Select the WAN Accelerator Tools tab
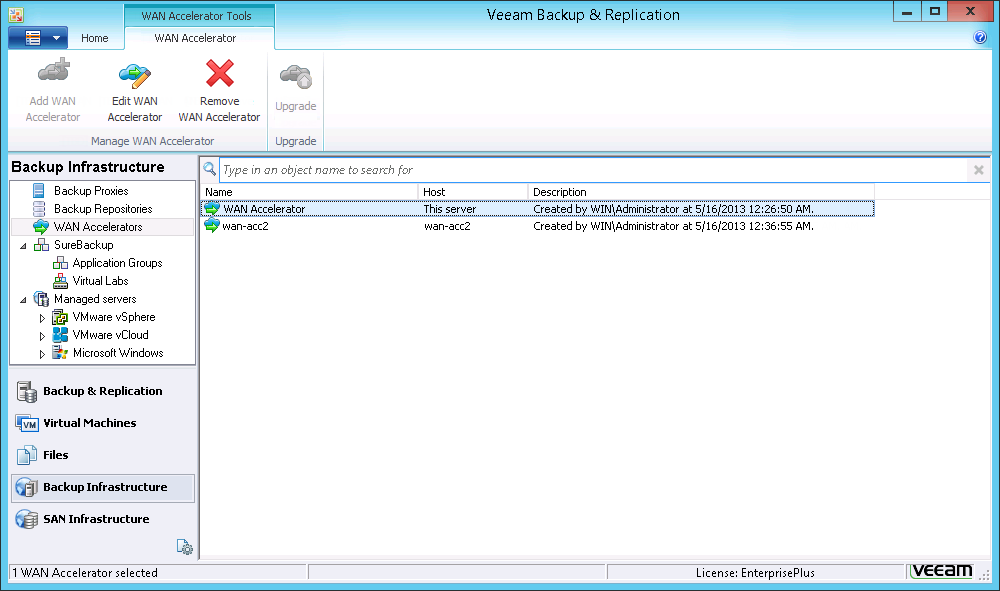 tap(199, 16)
